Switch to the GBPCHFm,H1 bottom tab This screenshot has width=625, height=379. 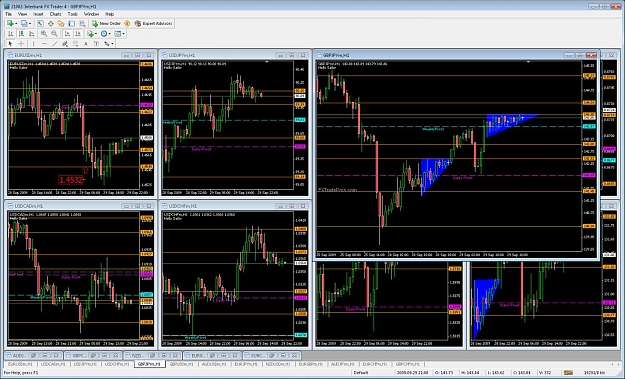pyautogui.click(x=408, y=364)
